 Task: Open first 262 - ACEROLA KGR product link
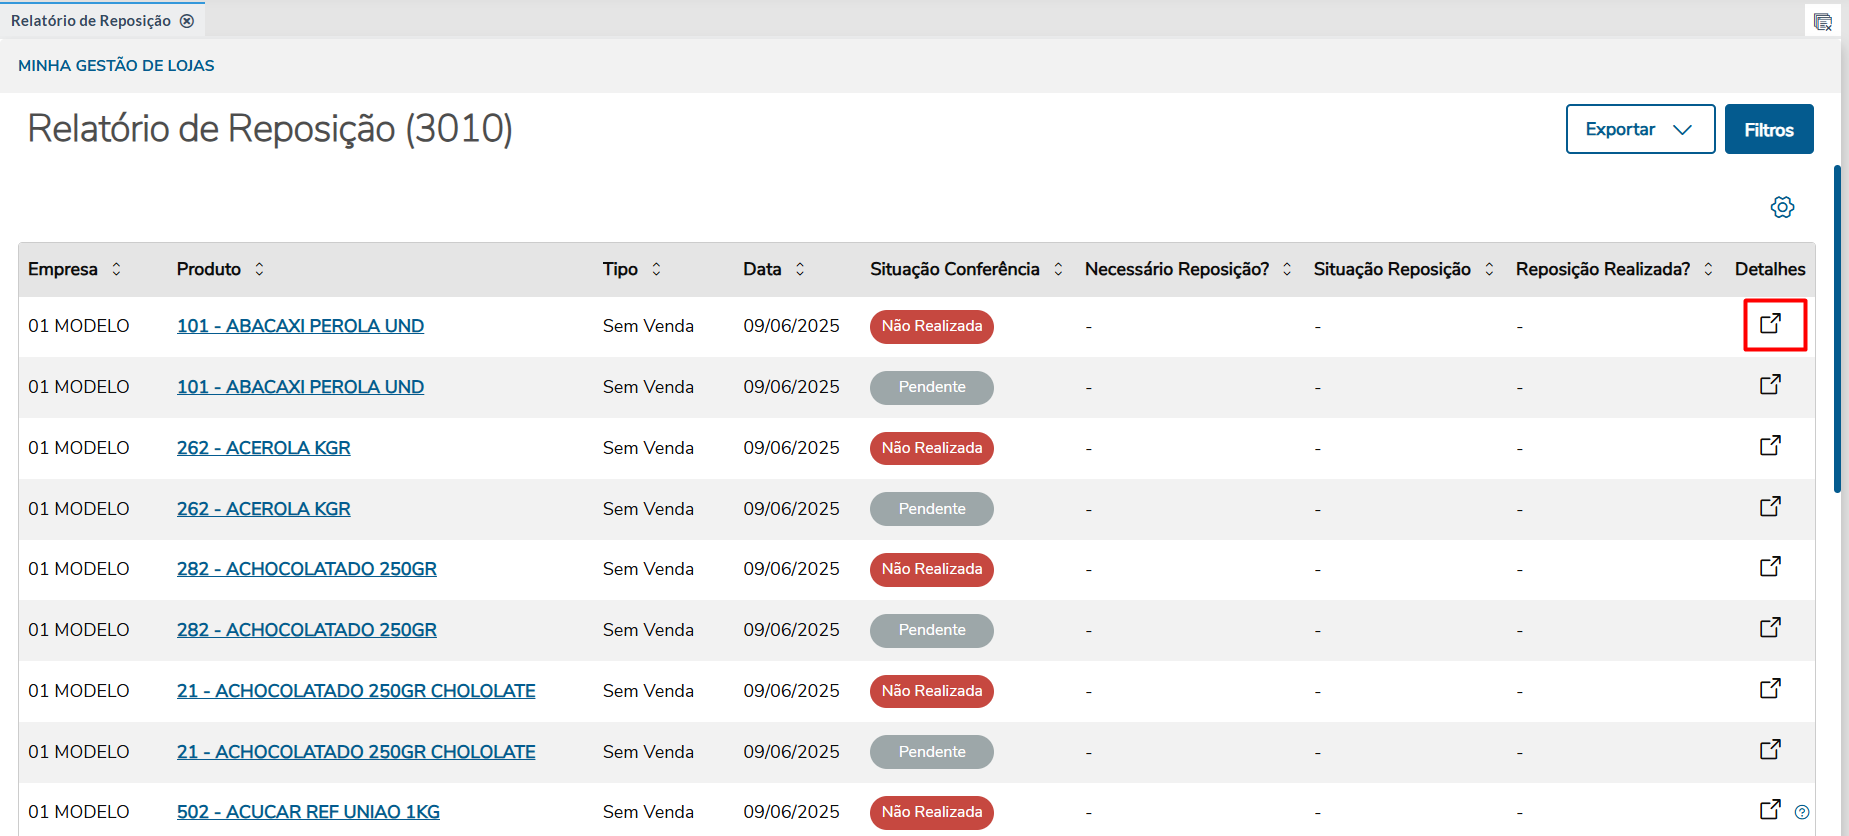263,448
